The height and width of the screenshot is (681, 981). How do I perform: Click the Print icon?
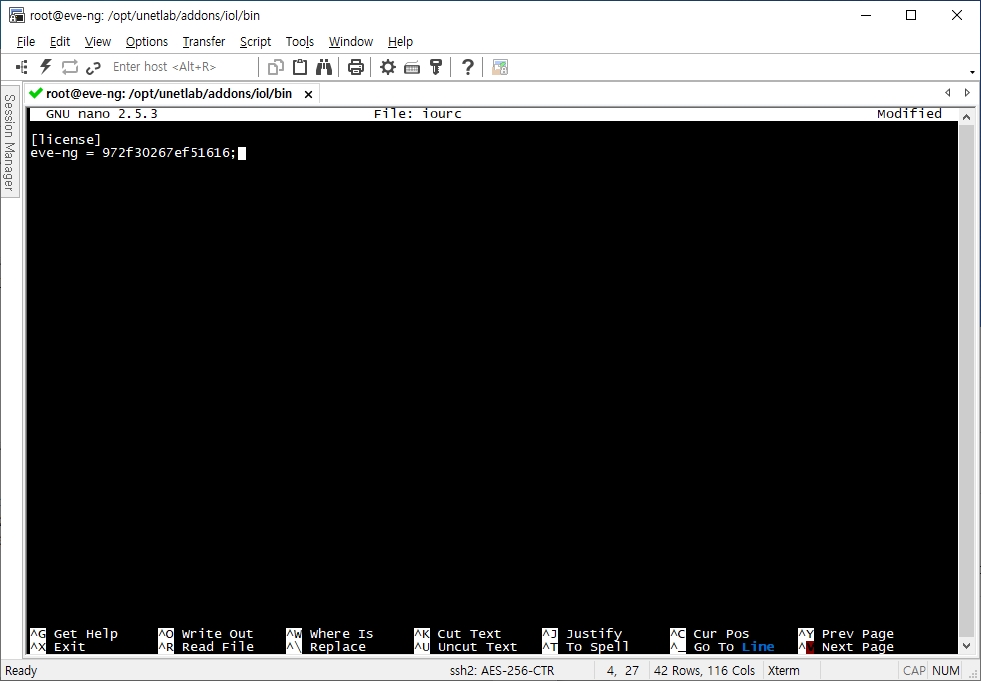click(x=356, y=67)
